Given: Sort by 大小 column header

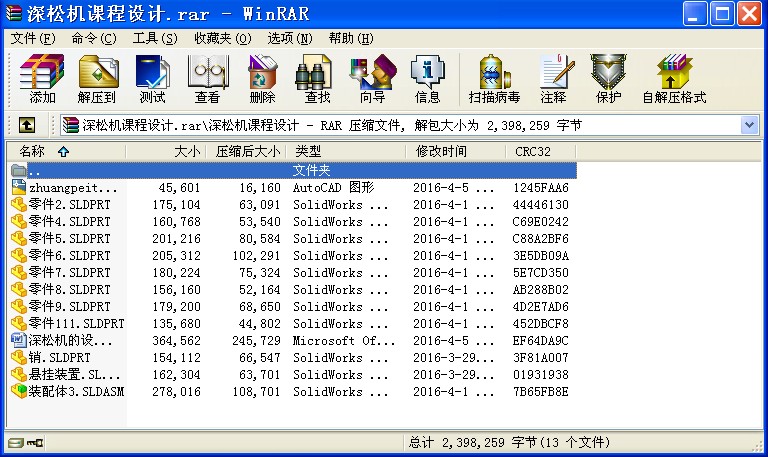Looking at the screenshot, I should (167, 151).
